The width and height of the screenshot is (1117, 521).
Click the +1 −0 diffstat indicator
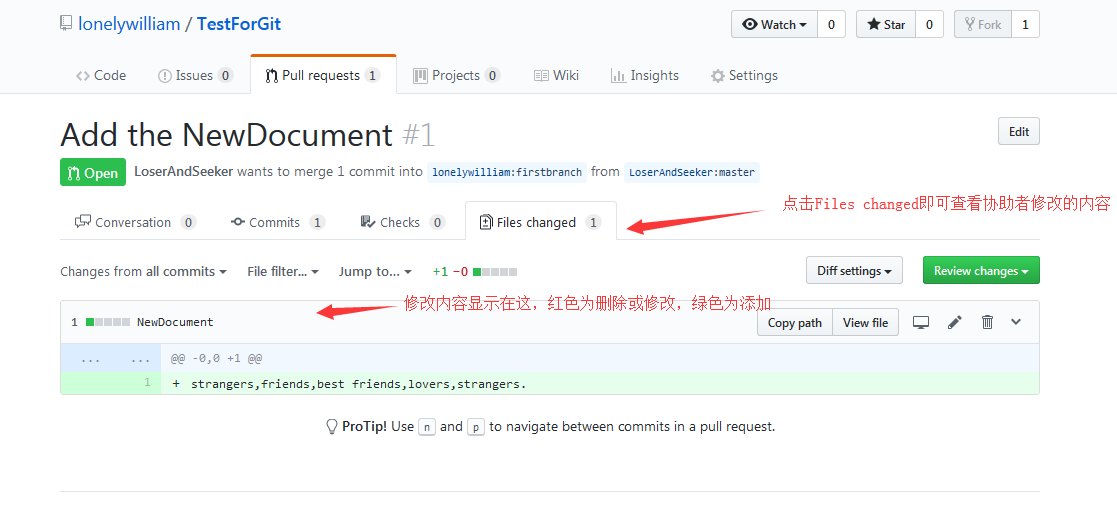[474, 272]
